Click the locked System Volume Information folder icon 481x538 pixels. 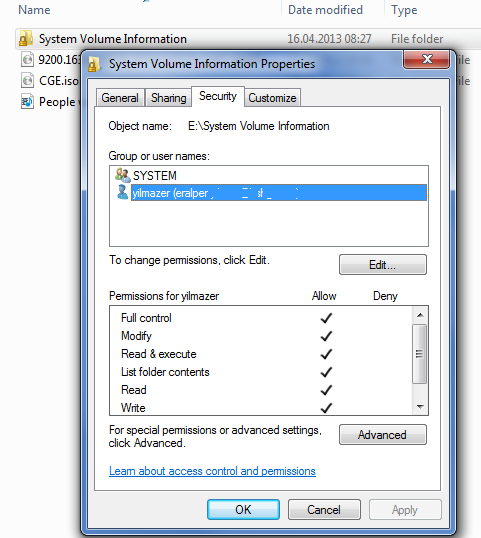coord(26,38)
